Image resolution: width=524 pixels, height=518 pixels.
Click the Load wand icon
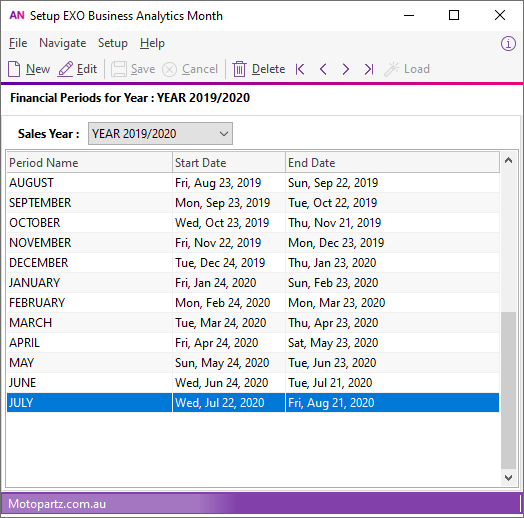pos(391,69)
